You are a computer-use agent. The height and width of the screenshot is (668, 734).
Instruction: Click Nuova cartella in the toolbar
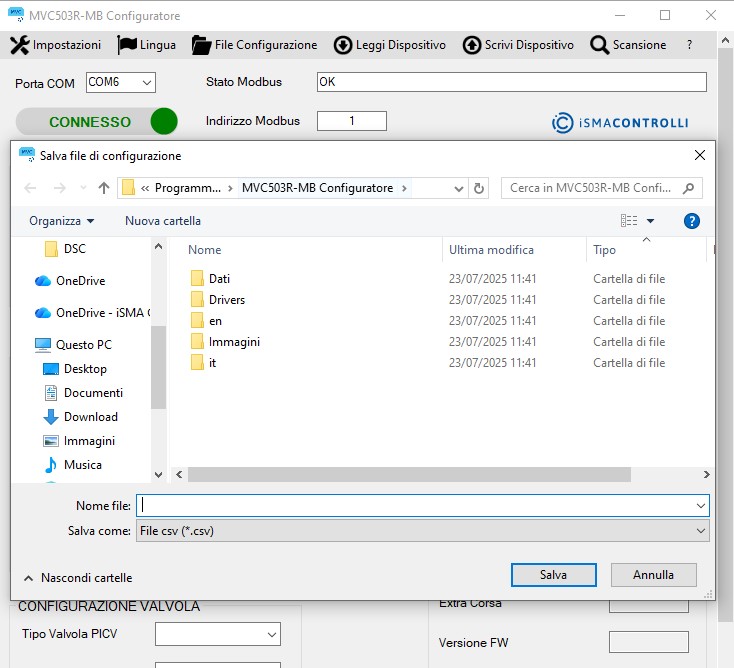click(x=163, y=221)
